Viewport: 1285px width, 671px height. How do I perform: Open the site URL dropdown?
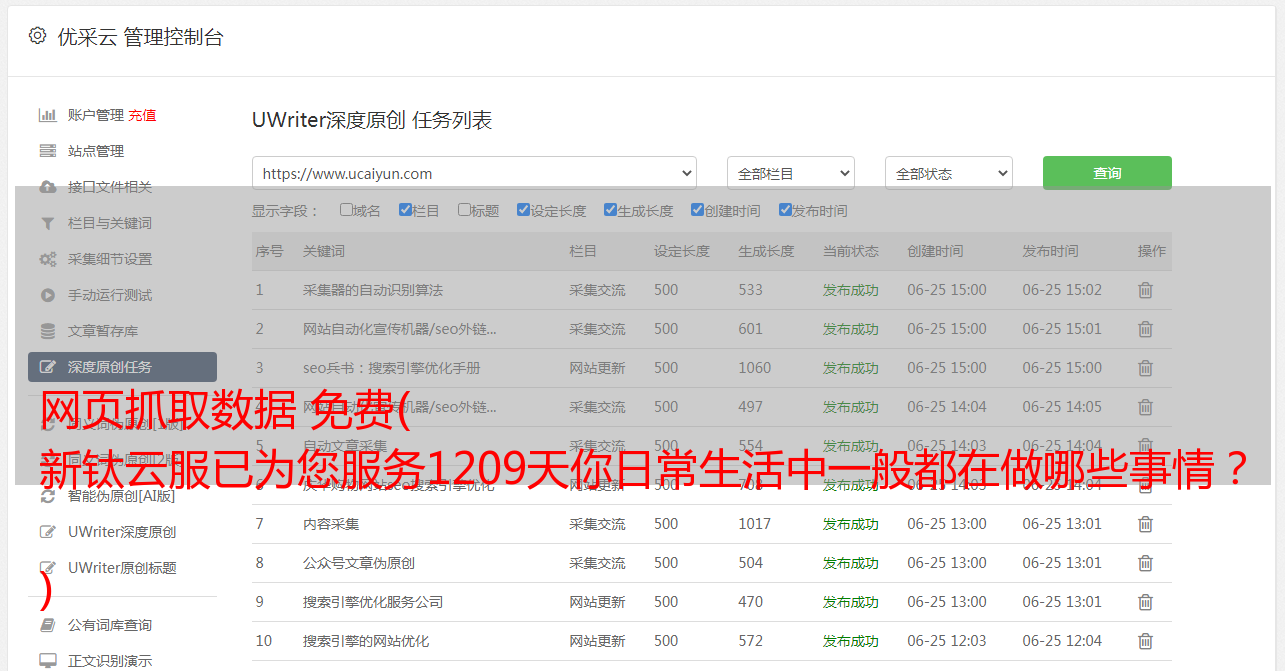coord(474,173)
